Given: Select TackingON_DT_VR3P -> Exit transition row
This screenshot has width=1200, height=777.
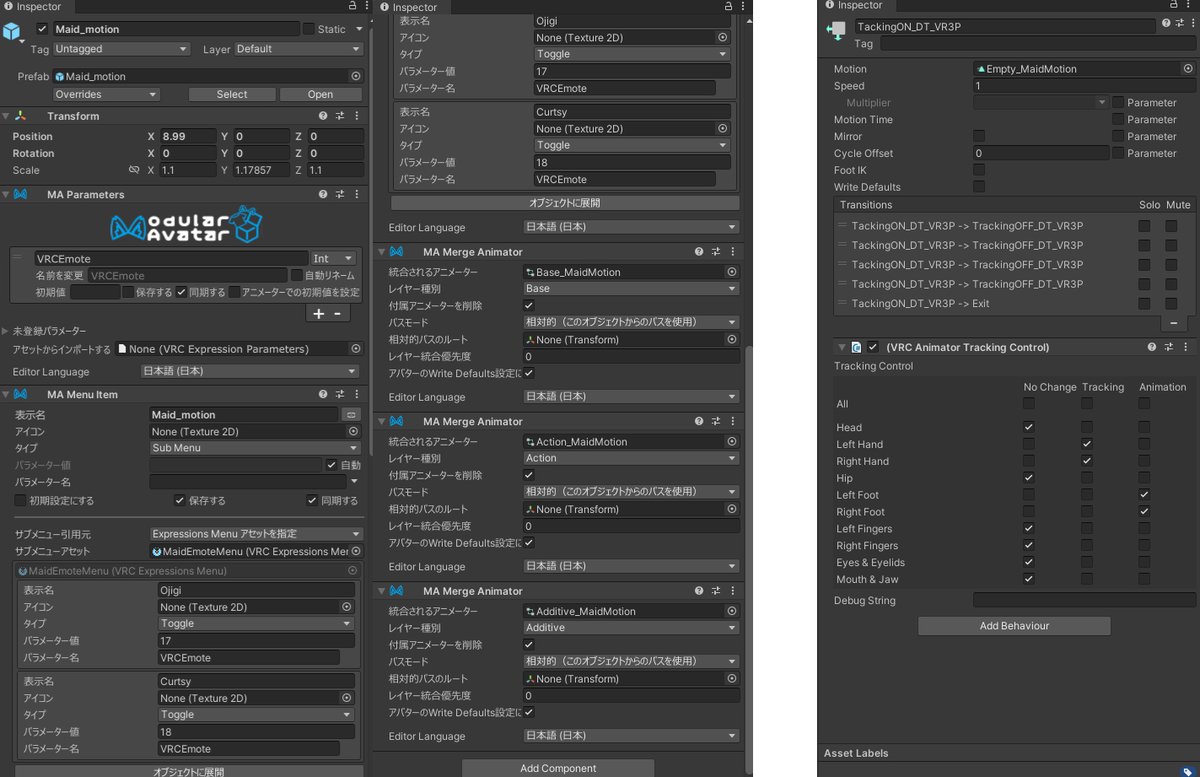Looking at the screenshot, I should pyautogui.click(x=1014, y=304).
